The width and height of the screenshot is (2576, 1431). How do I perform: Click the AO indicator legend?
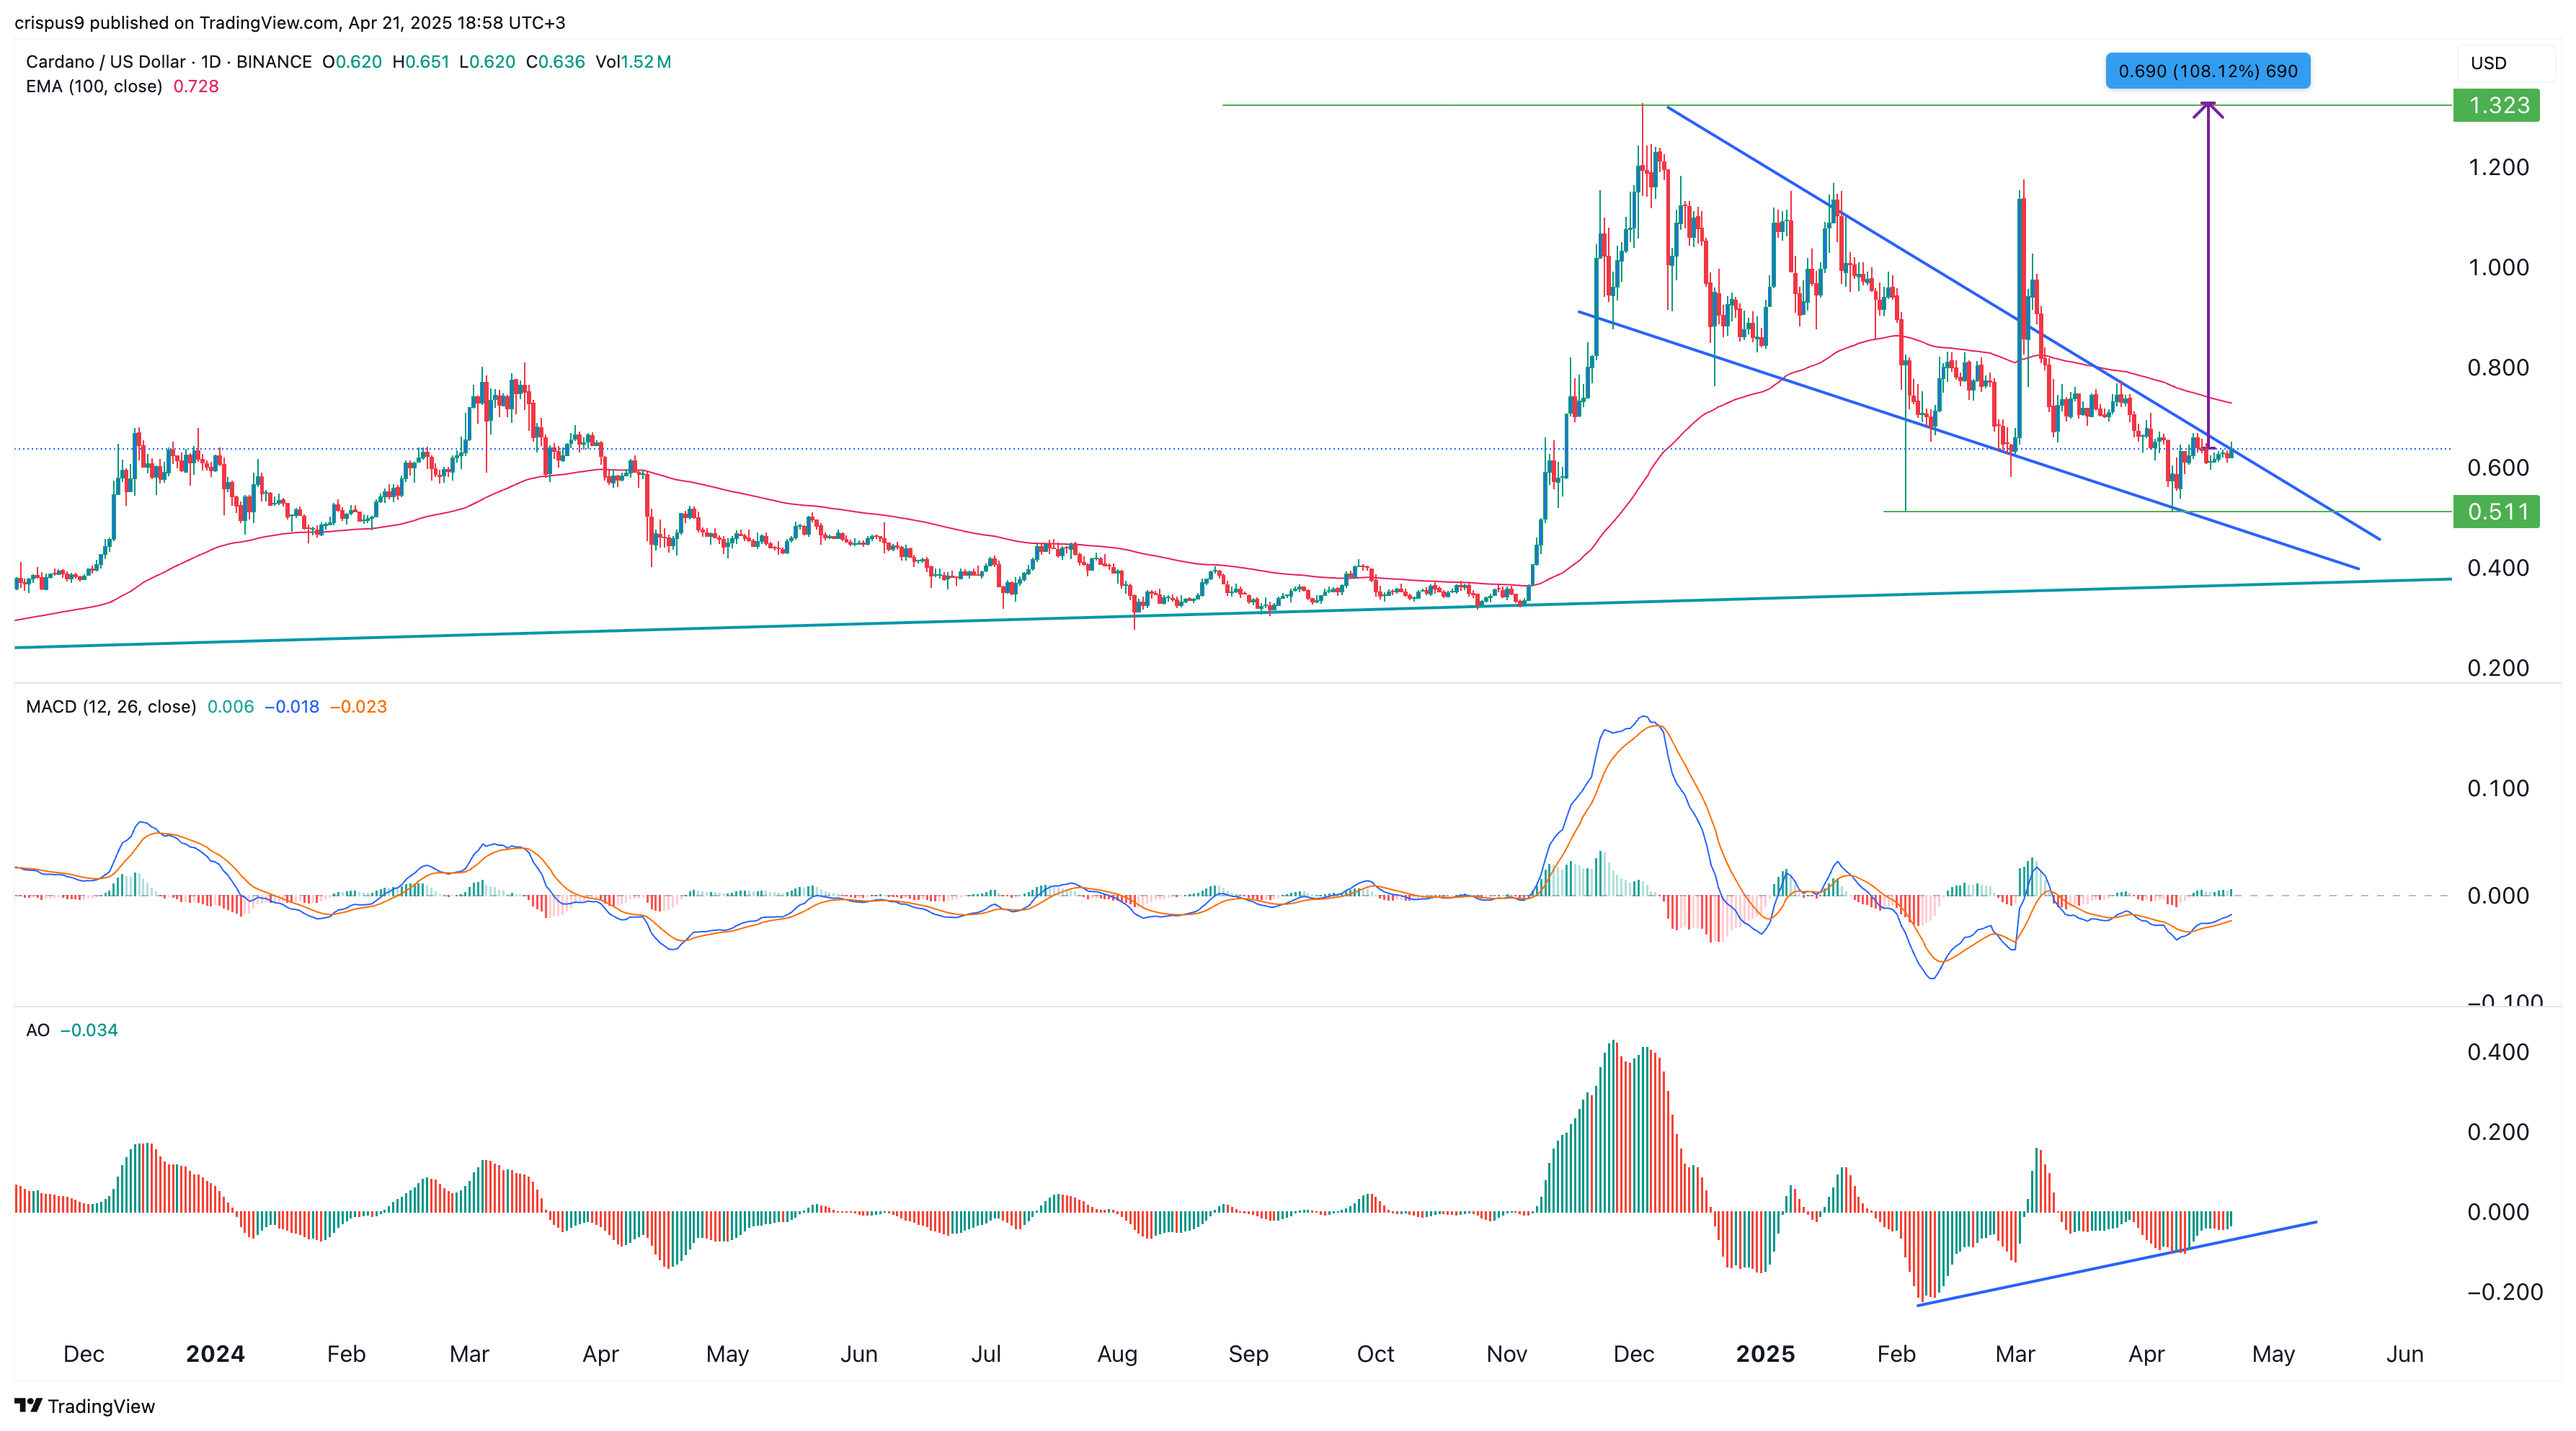pyautogui.click(x=38, y=1030)
